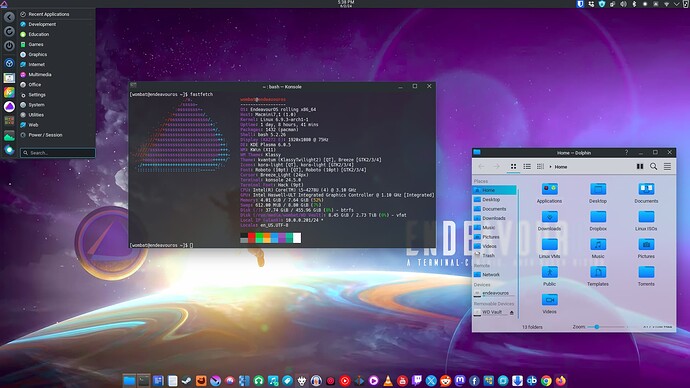
Task: Select Videos in Dolphin Places
Action: tap(495, 246)
